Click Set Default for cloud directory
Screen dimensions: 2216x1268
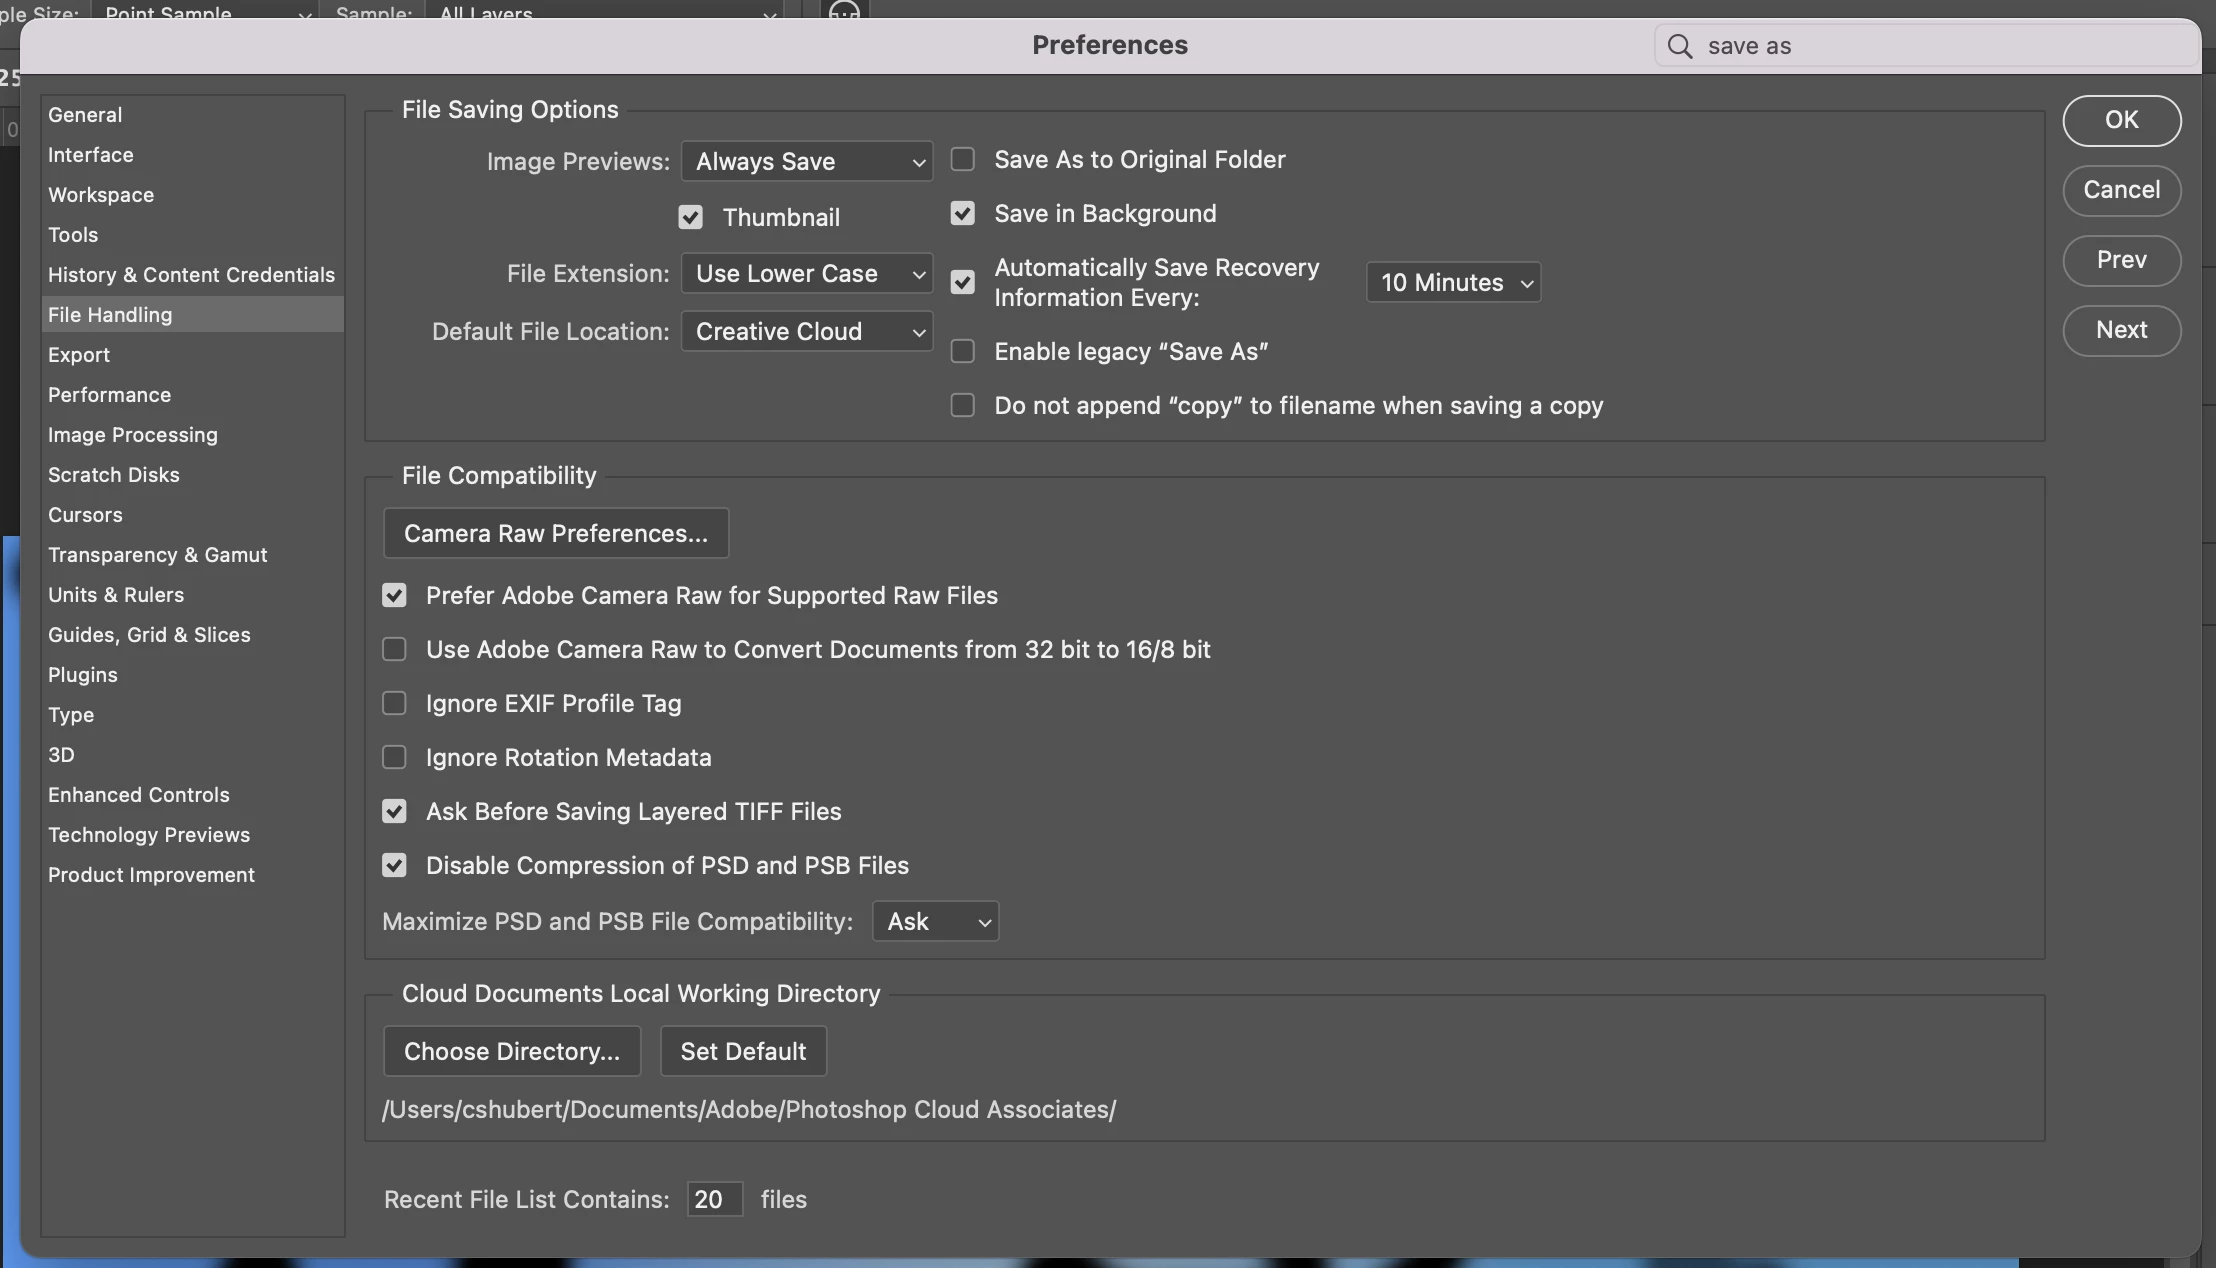pos(742,1052)
